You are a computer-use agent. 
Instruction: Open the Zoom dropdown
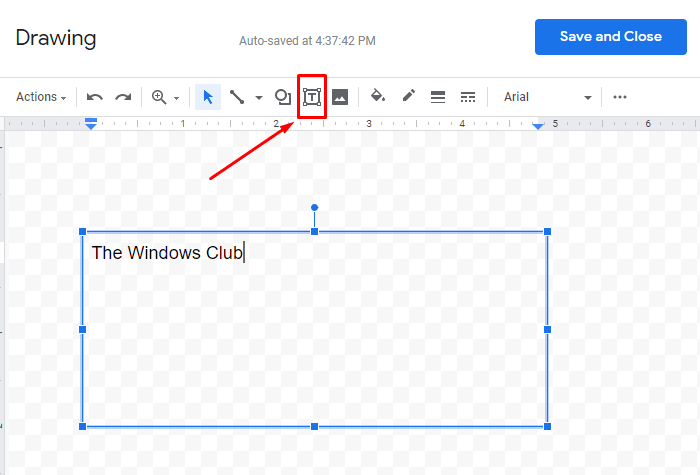pos(165,97)
